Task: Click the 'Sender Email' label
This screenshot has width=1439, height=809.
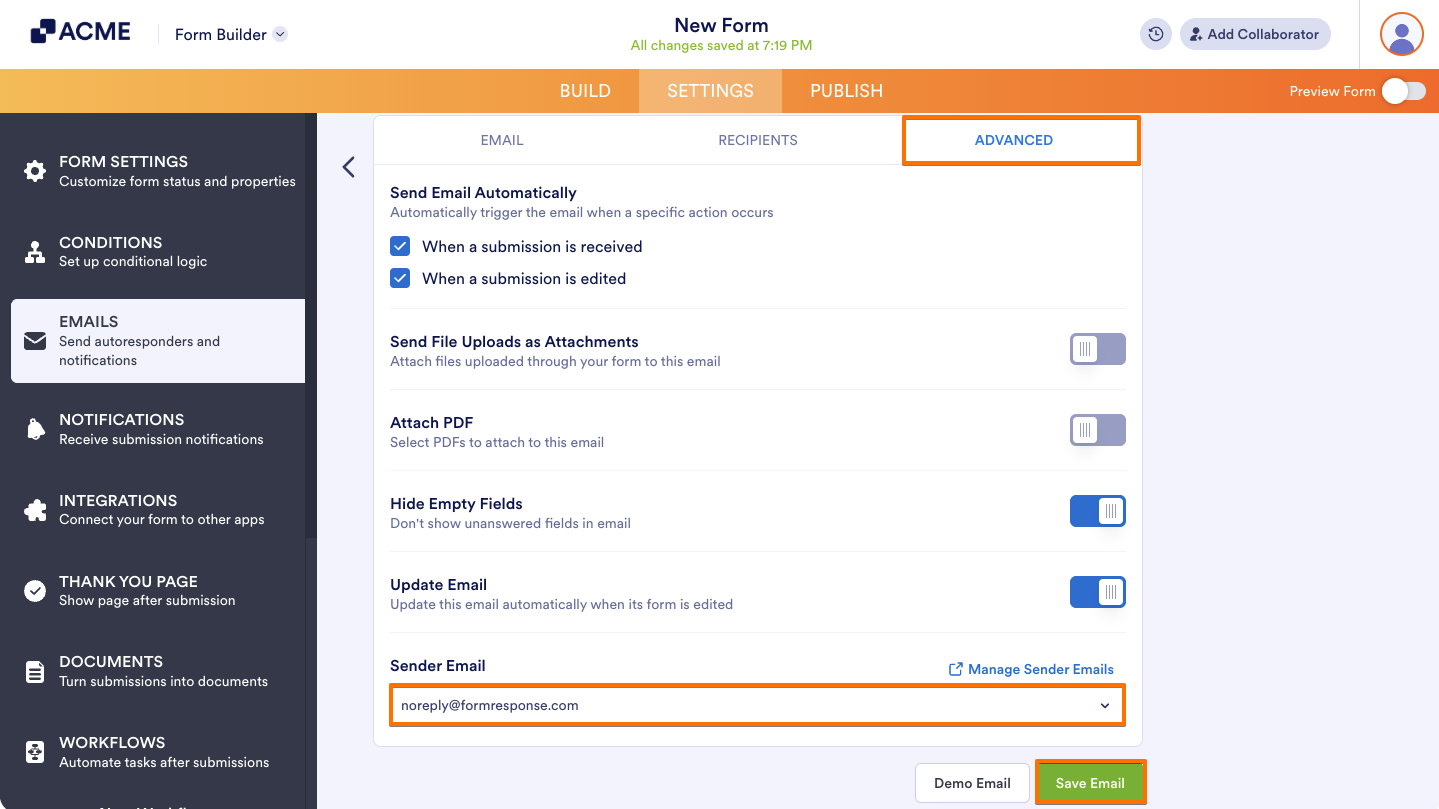Action: click(438, 665)
